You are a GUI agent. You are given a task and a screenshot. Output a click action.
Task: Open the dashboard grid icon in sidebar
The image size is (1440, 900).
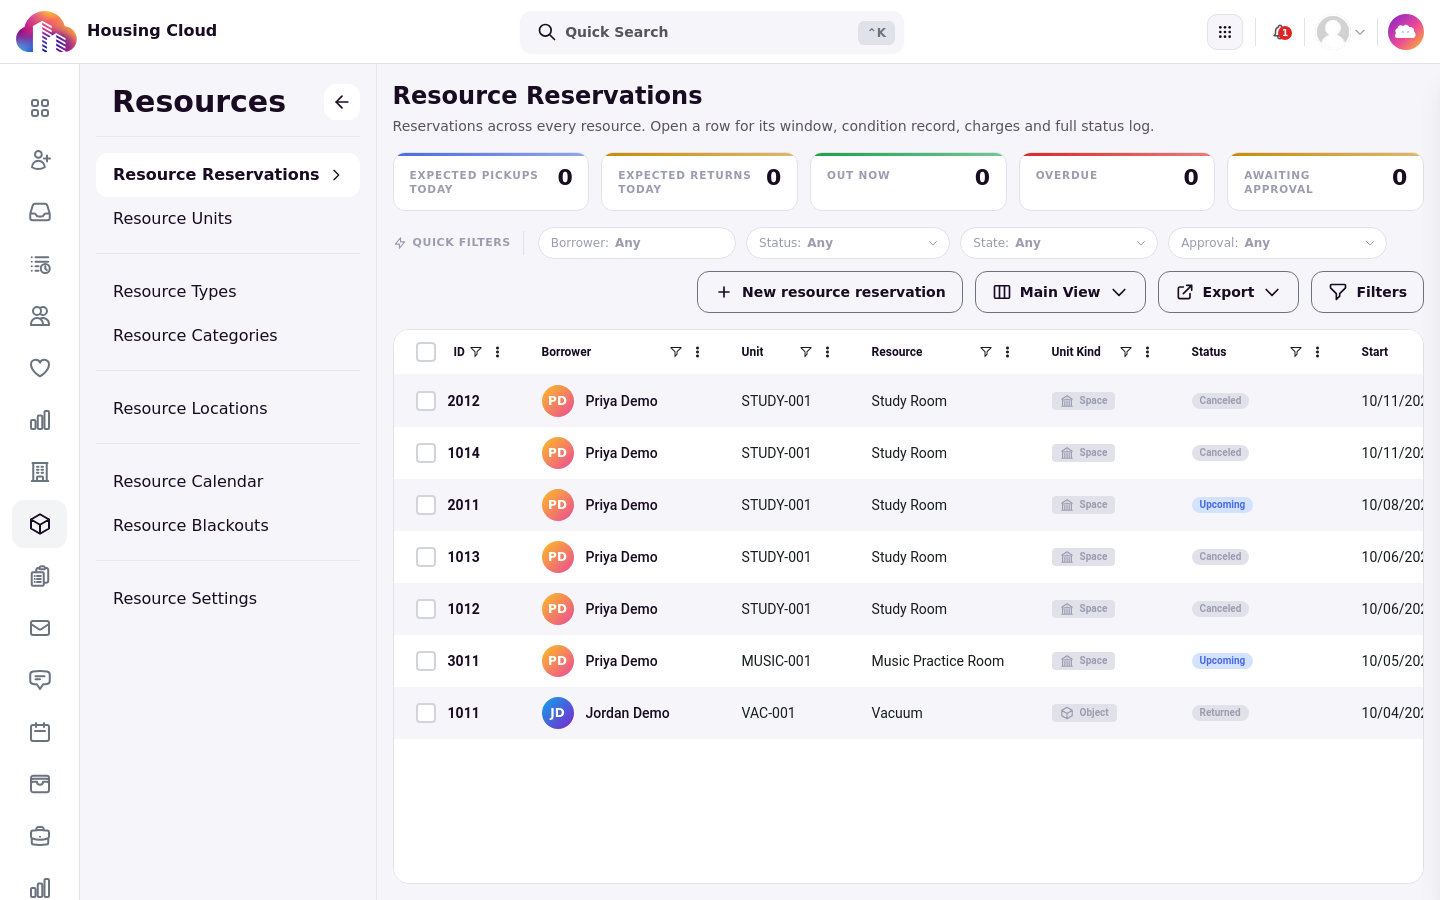pos(40,108)
